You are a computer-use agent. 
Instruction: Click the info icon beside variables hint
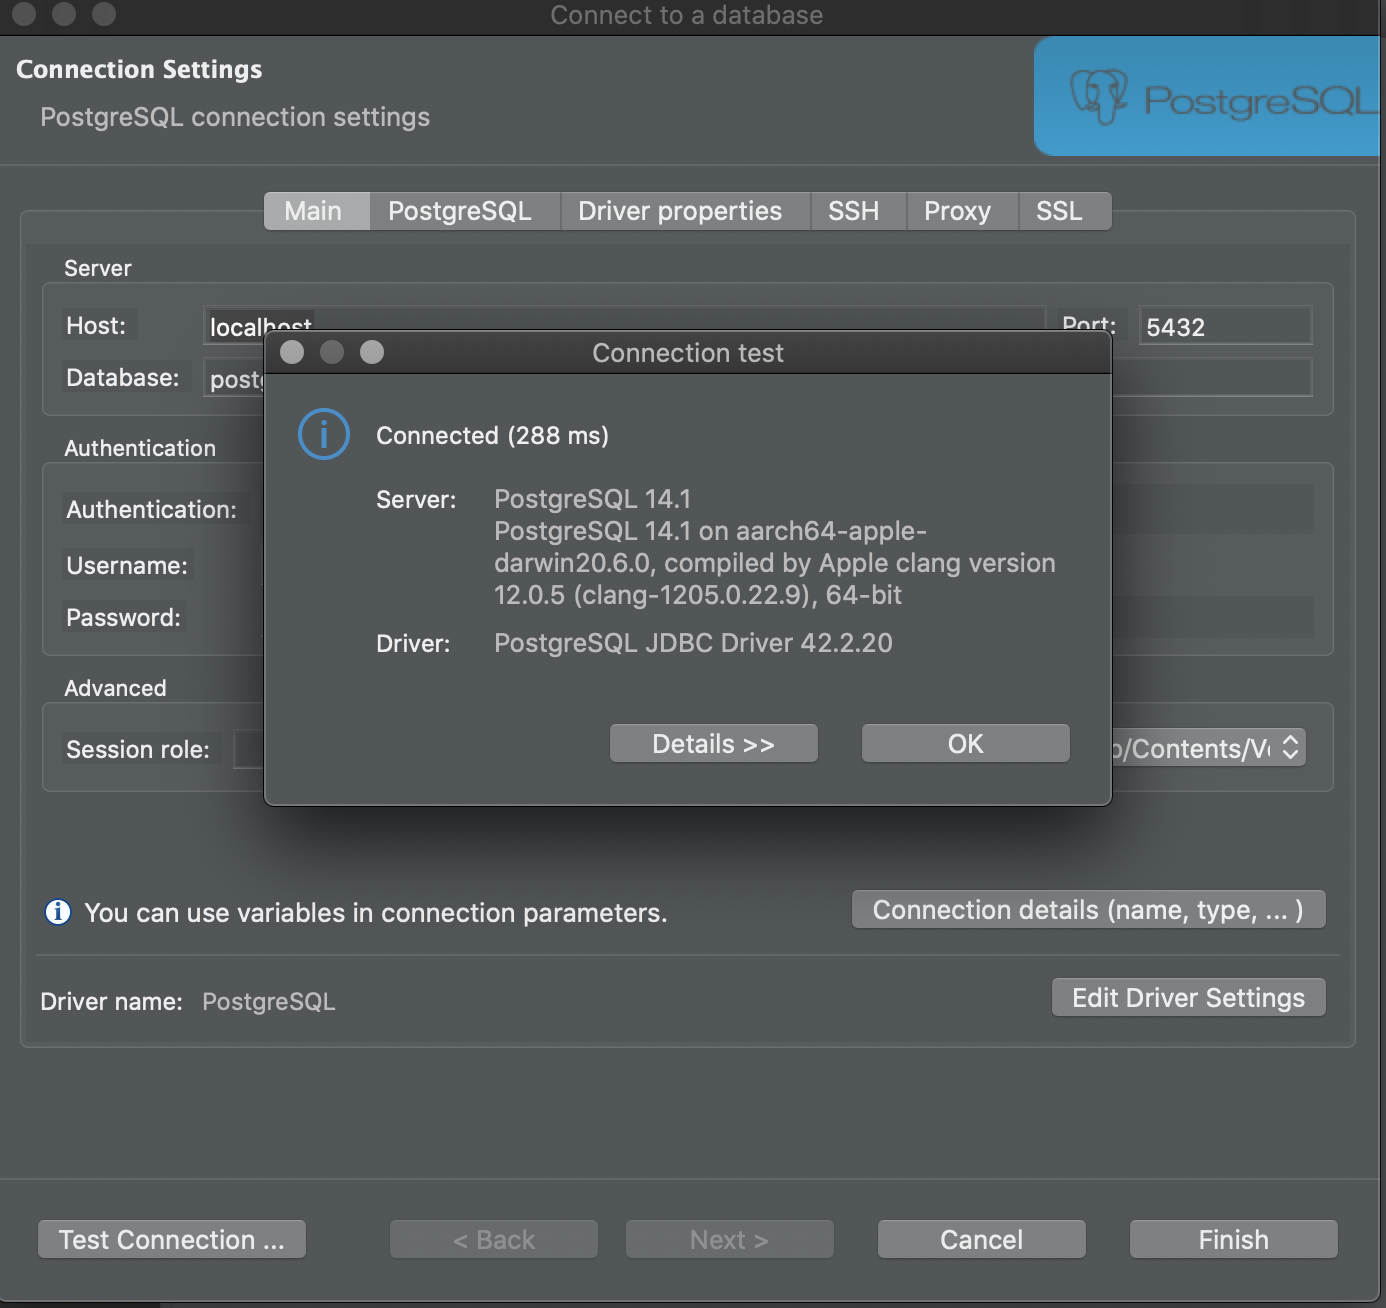(x=58, y=912)
